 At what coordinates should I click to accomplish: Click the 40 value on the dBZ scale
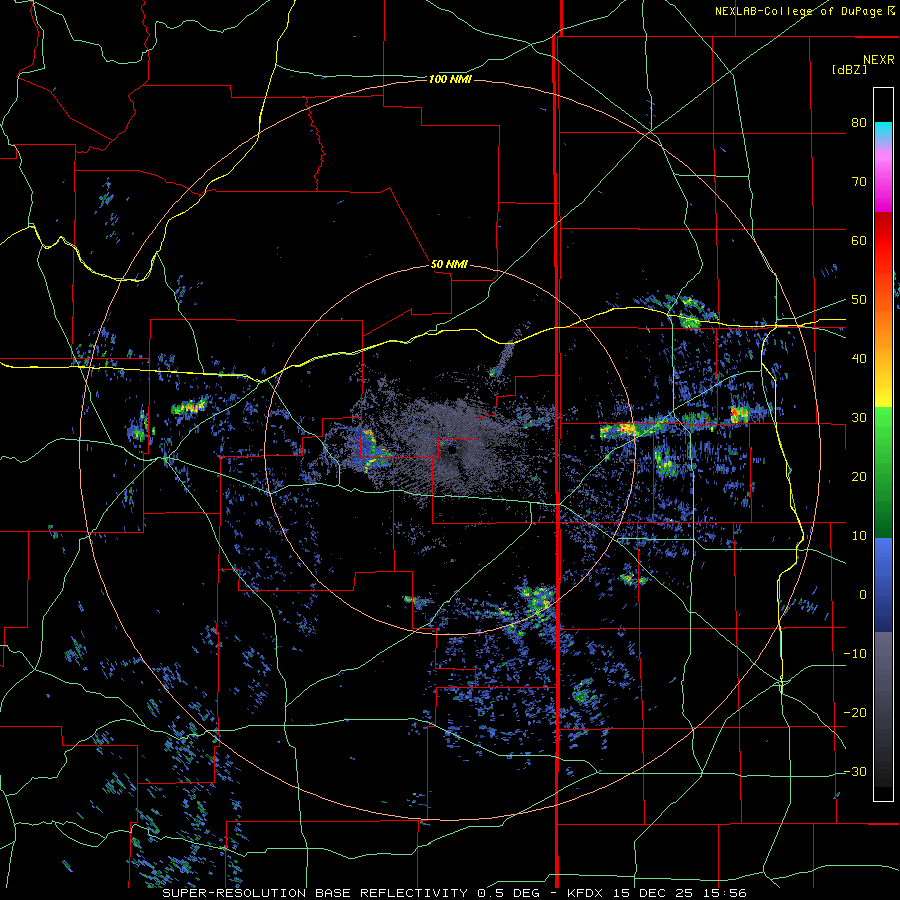pos(859,359)
